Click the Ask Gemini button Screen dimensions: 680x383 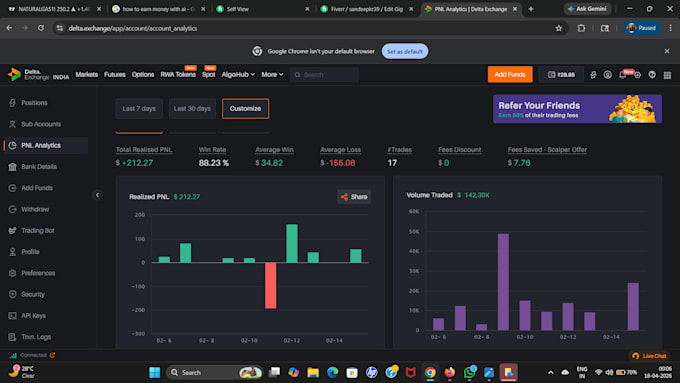(x=588, y=9)
